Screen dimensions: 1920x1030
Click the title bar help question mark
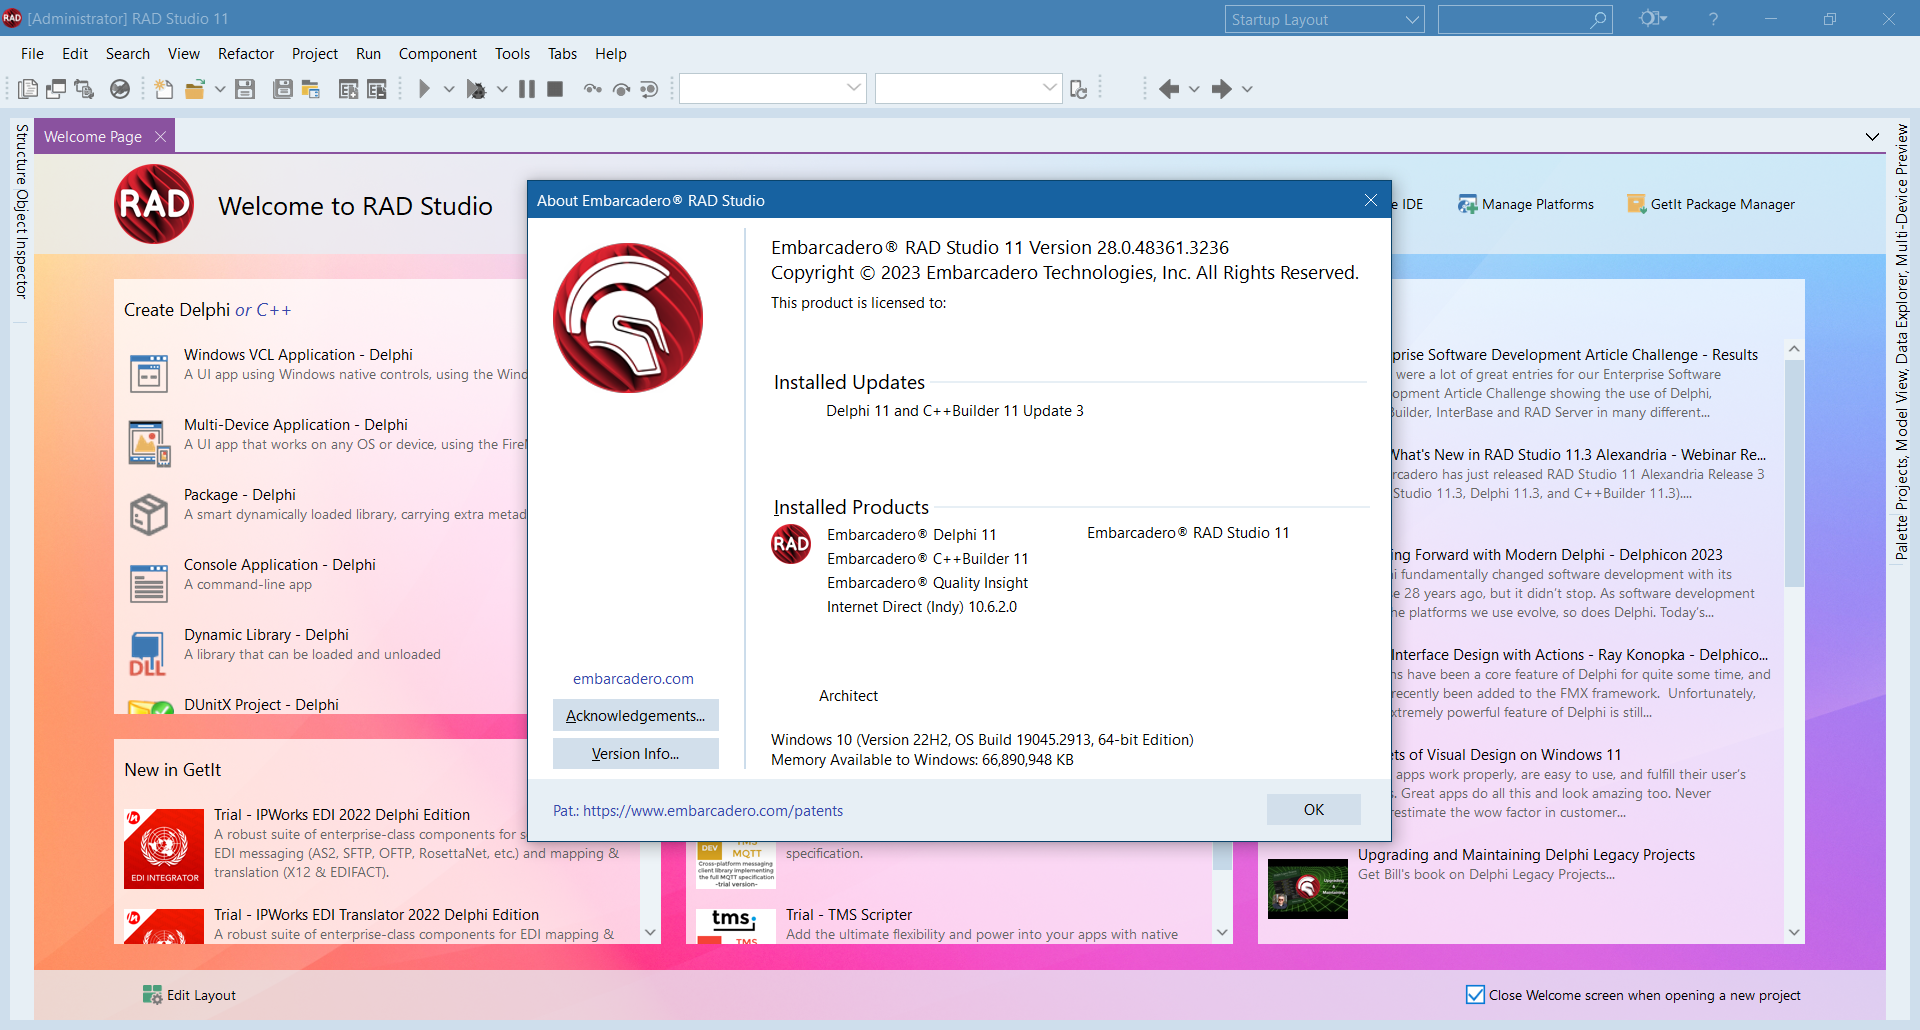pos(1713,19)
